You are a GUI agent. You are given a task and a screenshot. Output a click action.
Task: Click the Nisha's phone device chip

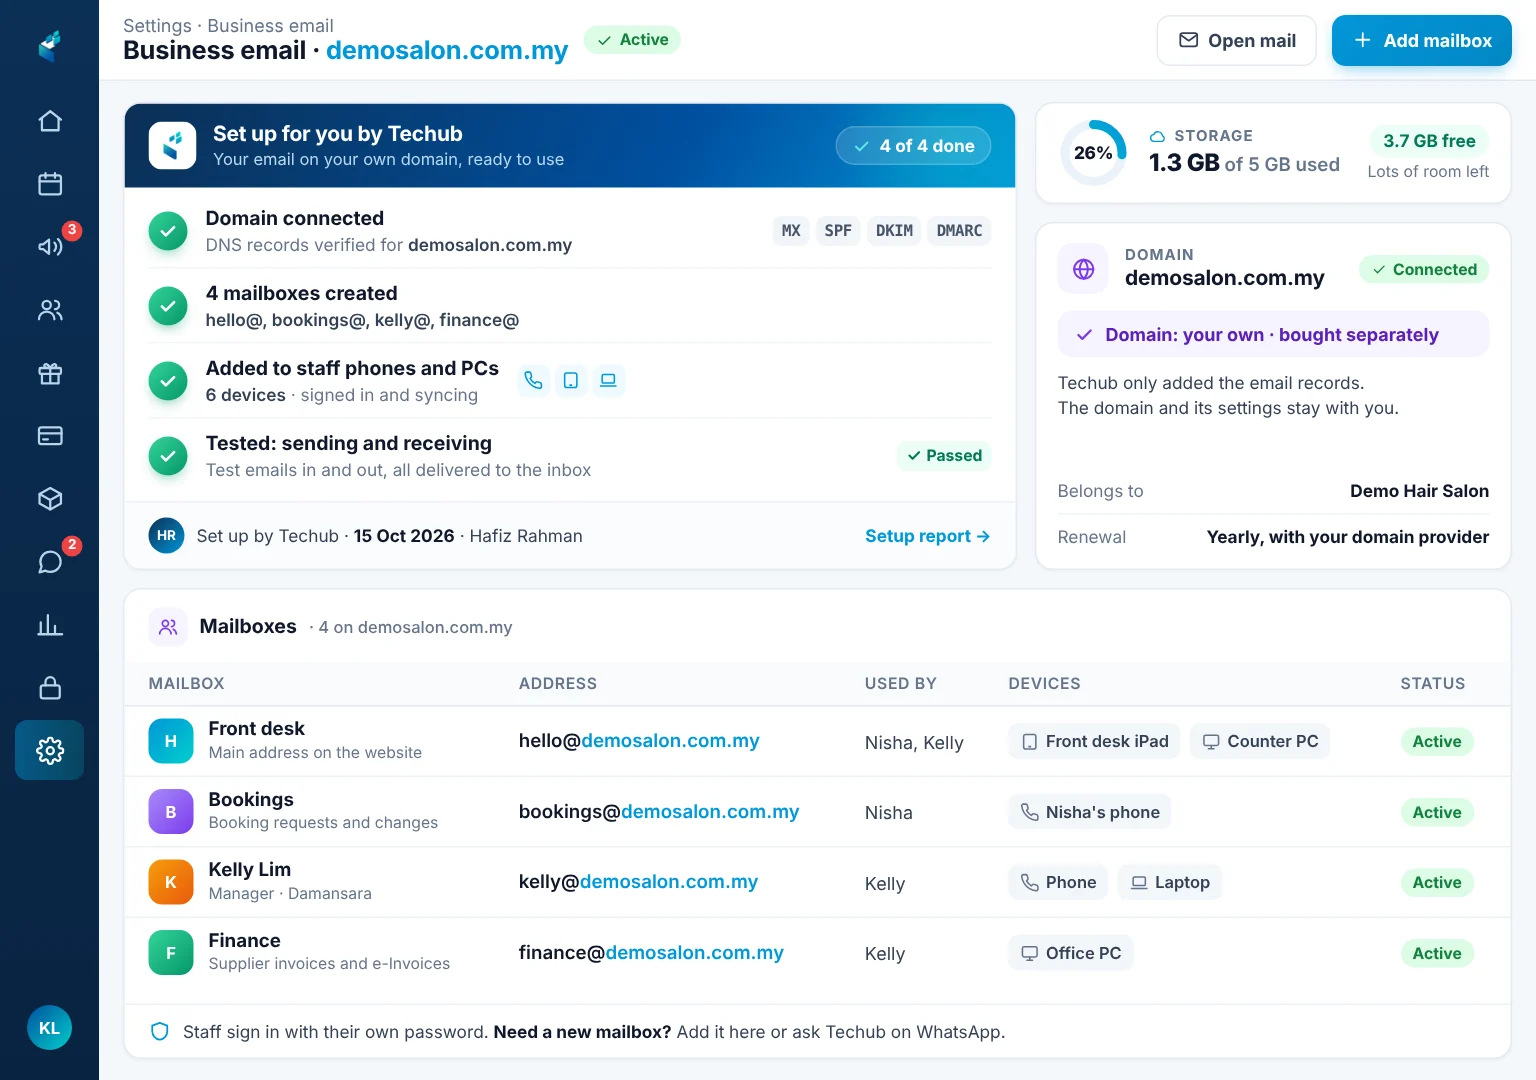[x=1090, y=812]
